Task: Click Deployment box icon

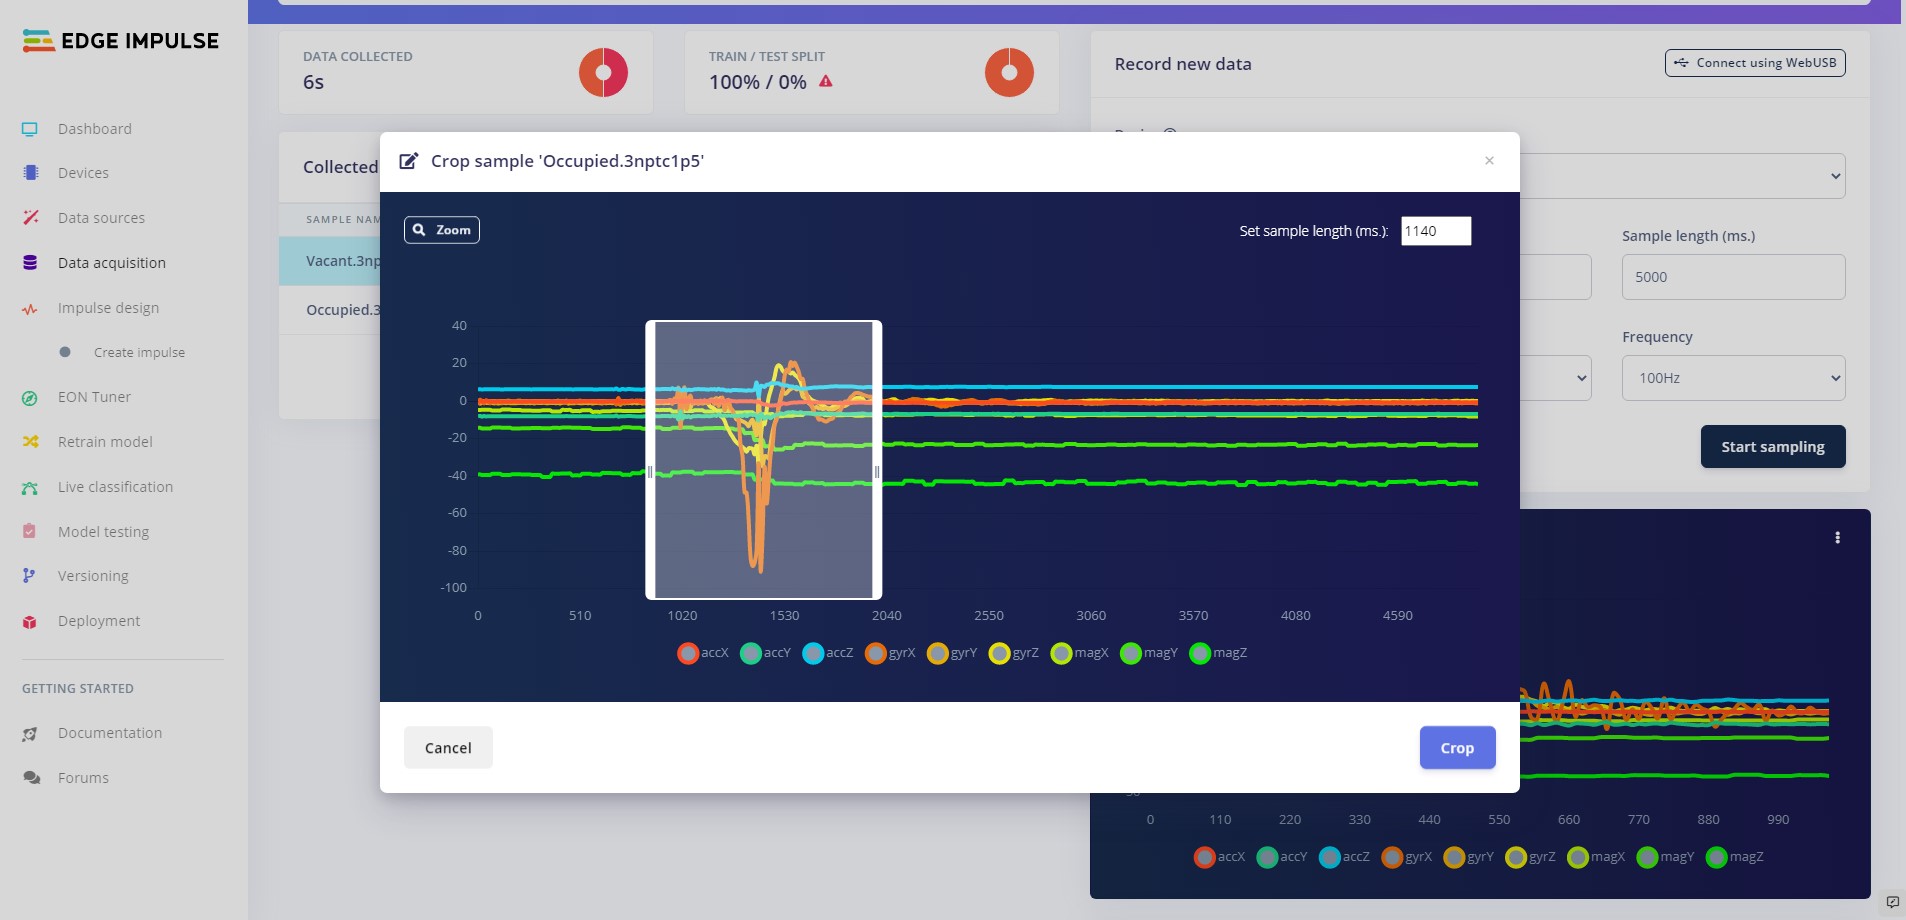Action: coord(30,622)
